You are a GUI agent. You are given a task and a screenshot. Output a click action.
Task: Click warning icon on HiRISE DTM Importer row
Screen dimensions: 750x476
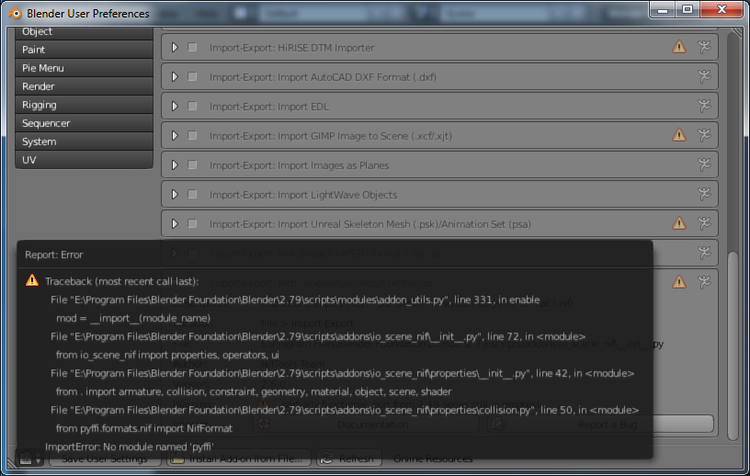(x=679, y=47)
